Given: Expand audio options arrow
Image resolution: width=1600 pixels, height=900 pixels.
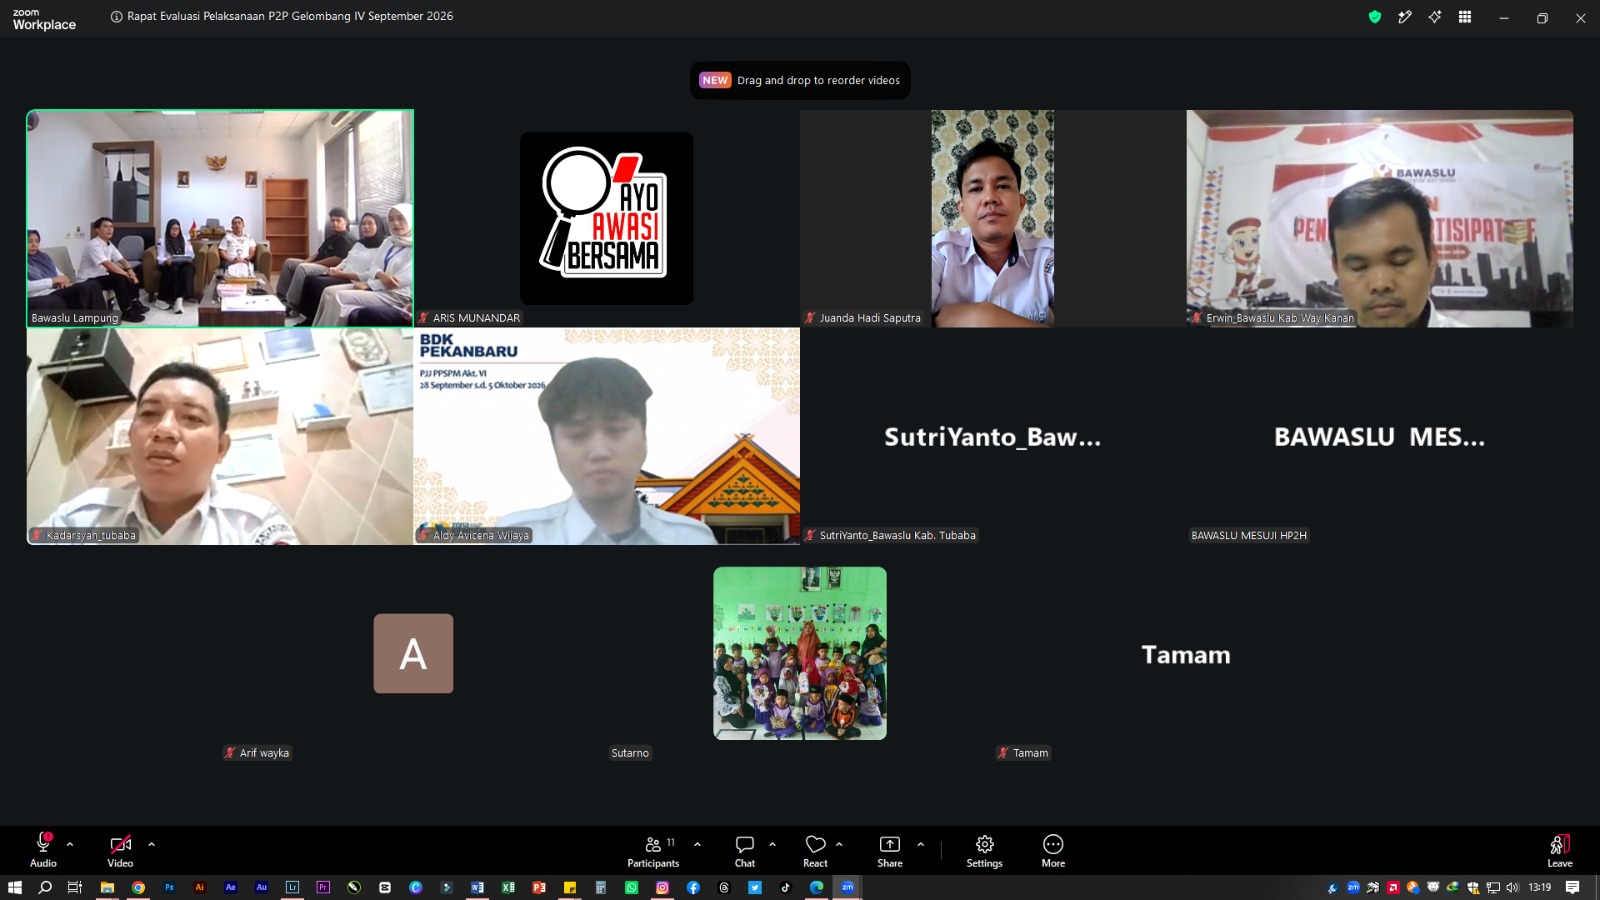Looking at the screenshot, I should click(70, 845).
